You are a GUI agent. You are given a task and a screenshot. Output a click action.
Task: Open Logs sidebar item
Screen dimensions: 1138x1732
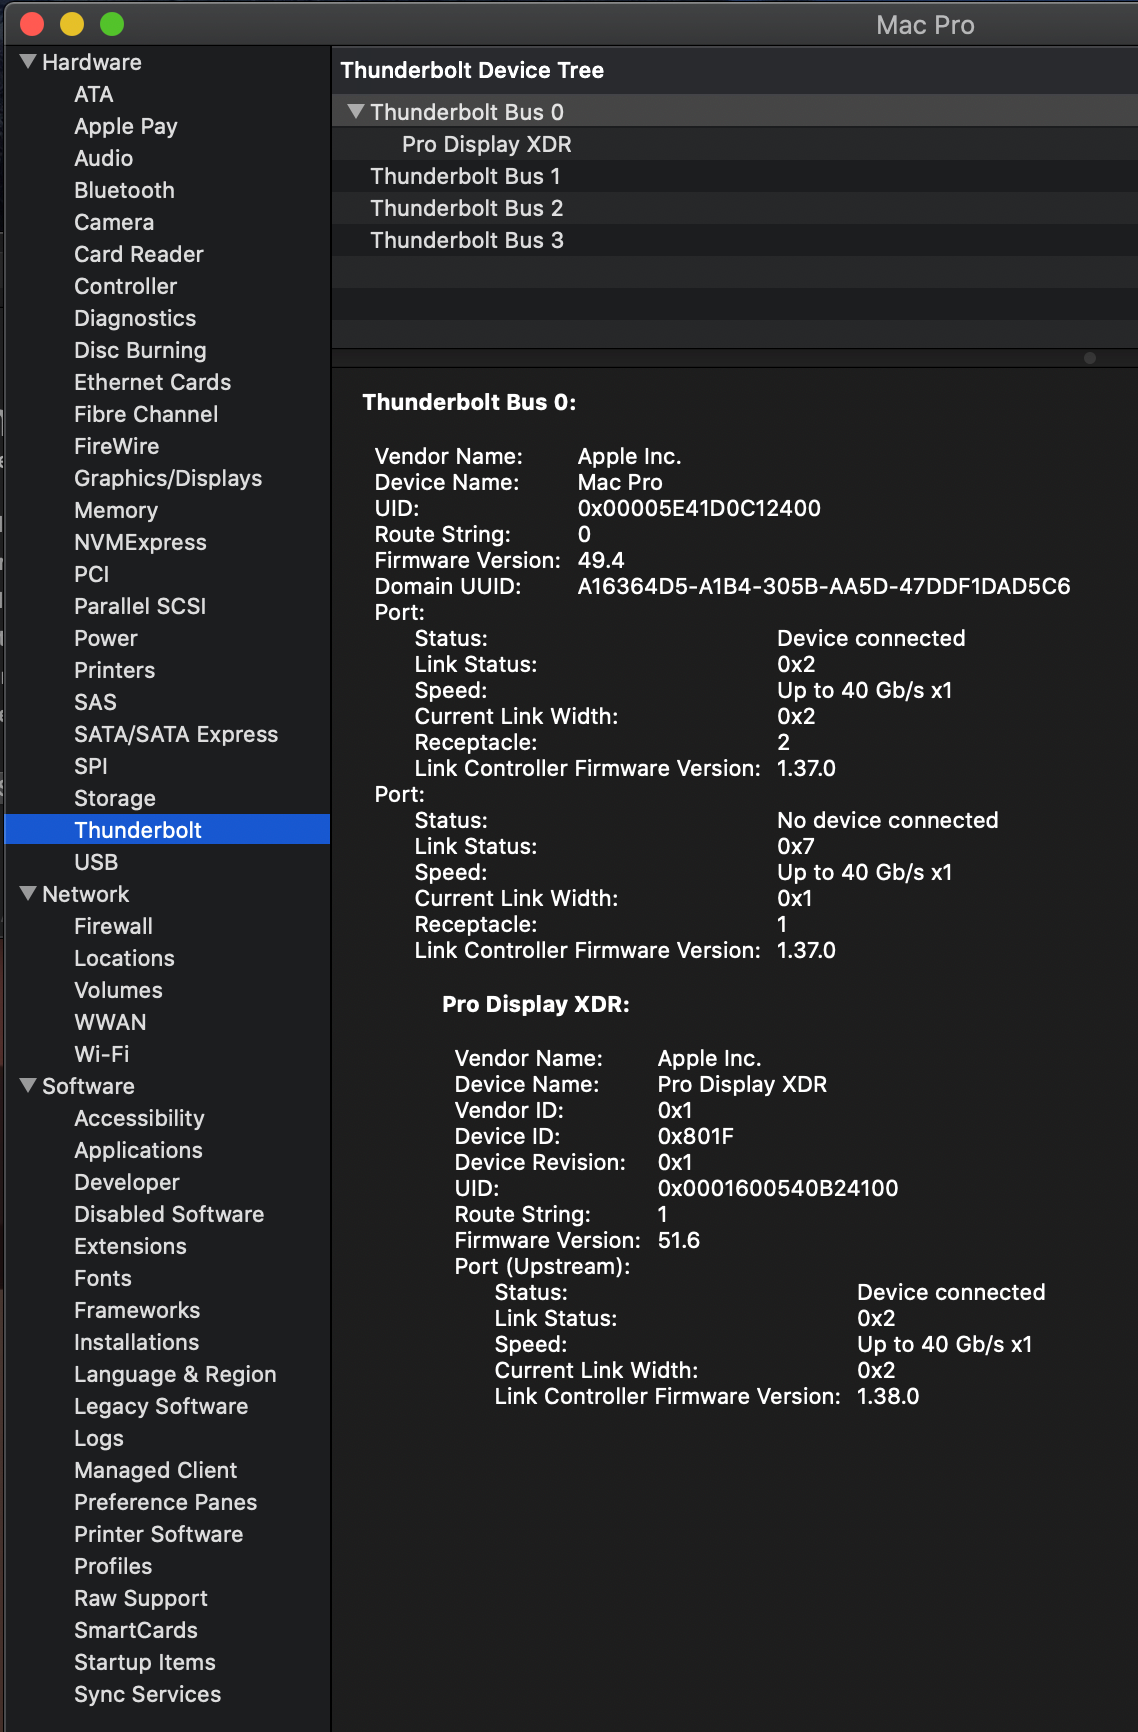[98, 1438]
